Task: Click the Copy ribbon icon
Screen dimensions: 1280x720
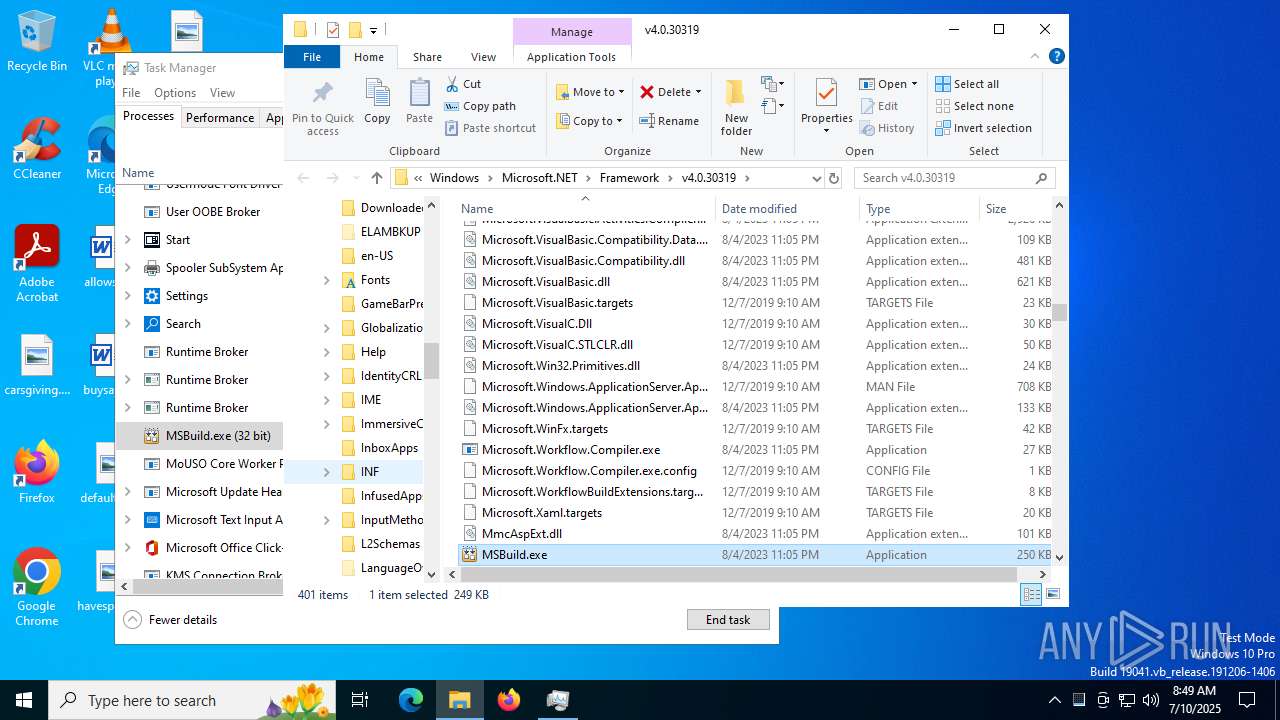Action: click(x=377, y=101)
